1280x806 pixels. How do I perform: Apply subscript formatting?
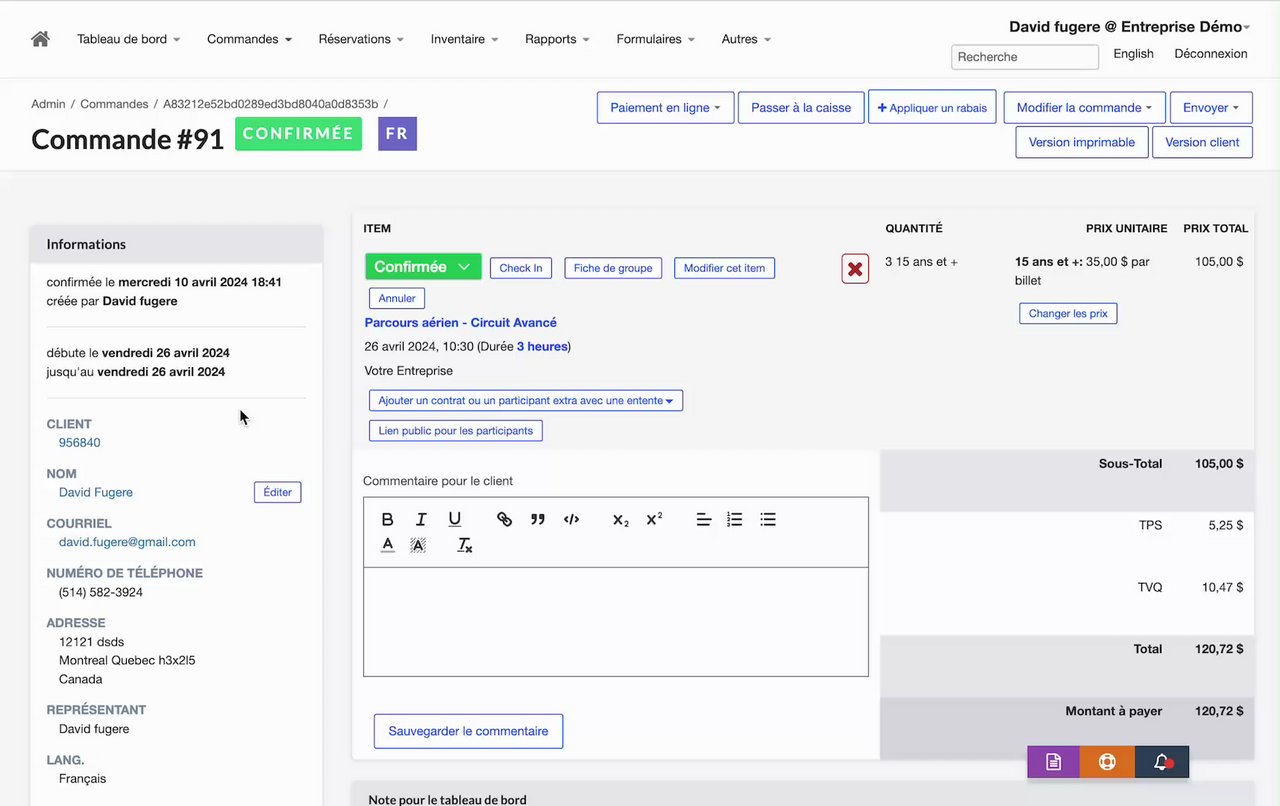[621, 519]
